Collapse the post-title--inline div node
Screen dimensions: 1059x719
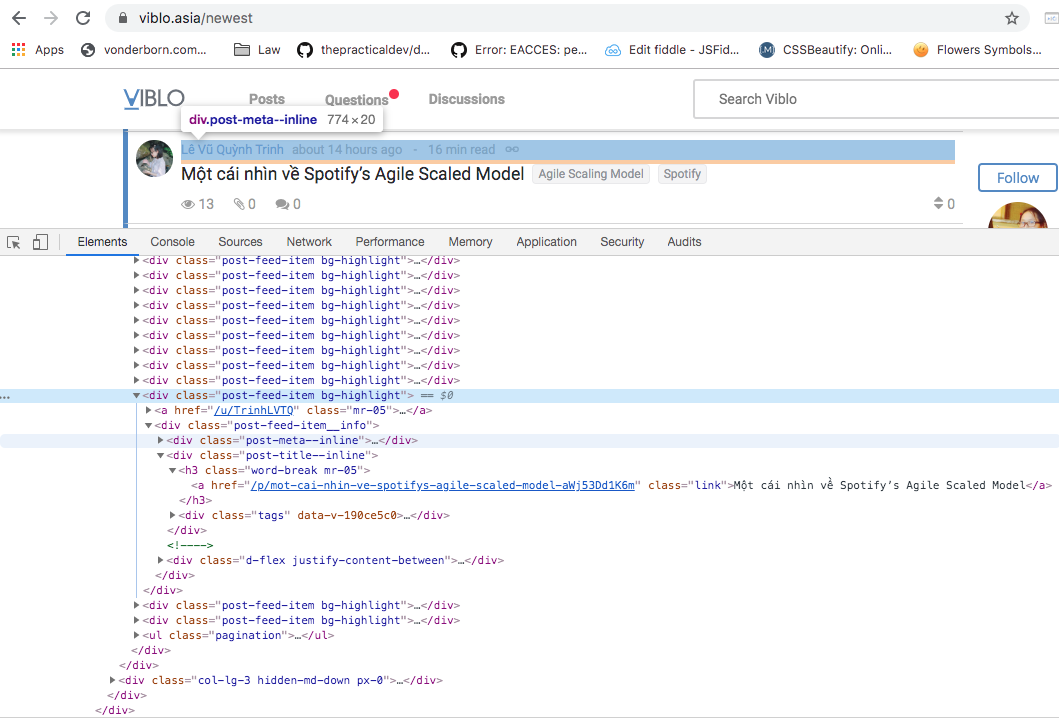161,455
